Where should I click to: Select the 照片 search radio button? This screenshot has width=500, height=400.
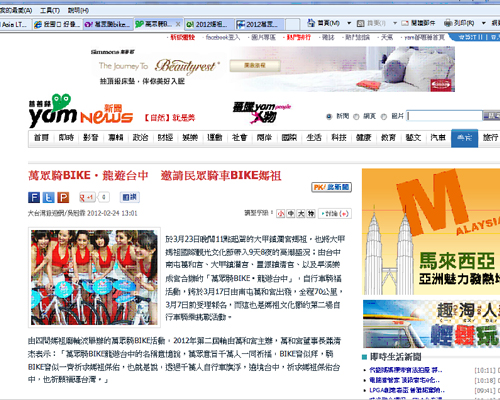[x=384, y=117]
